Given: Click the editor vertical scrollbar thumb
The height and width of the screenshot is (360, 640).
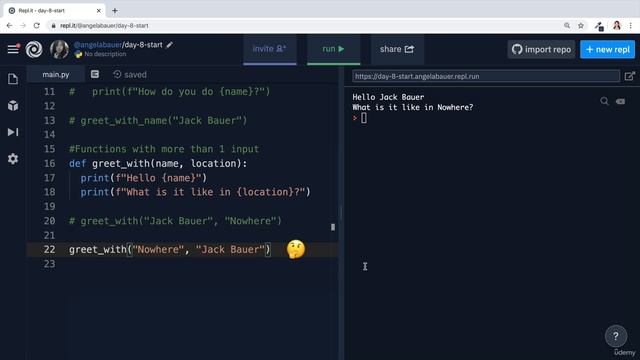Looking at the screenshot, I should click(333, 227).
